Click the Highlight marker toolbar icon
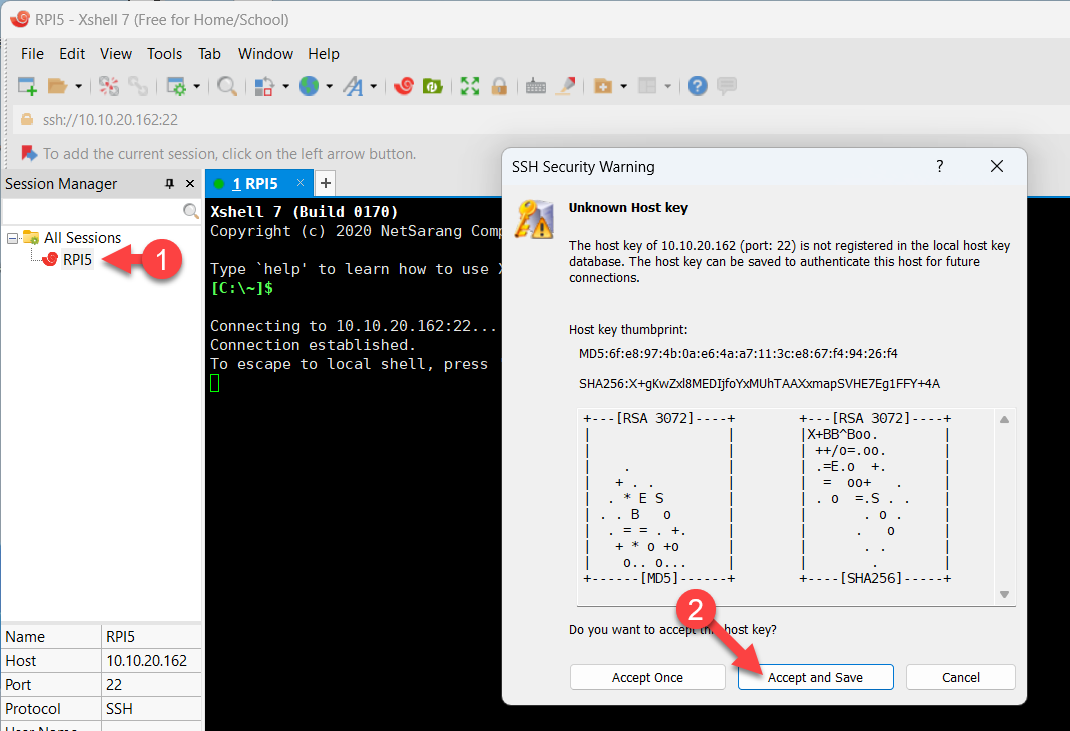 pyautogui.click(x=565, y=86)
